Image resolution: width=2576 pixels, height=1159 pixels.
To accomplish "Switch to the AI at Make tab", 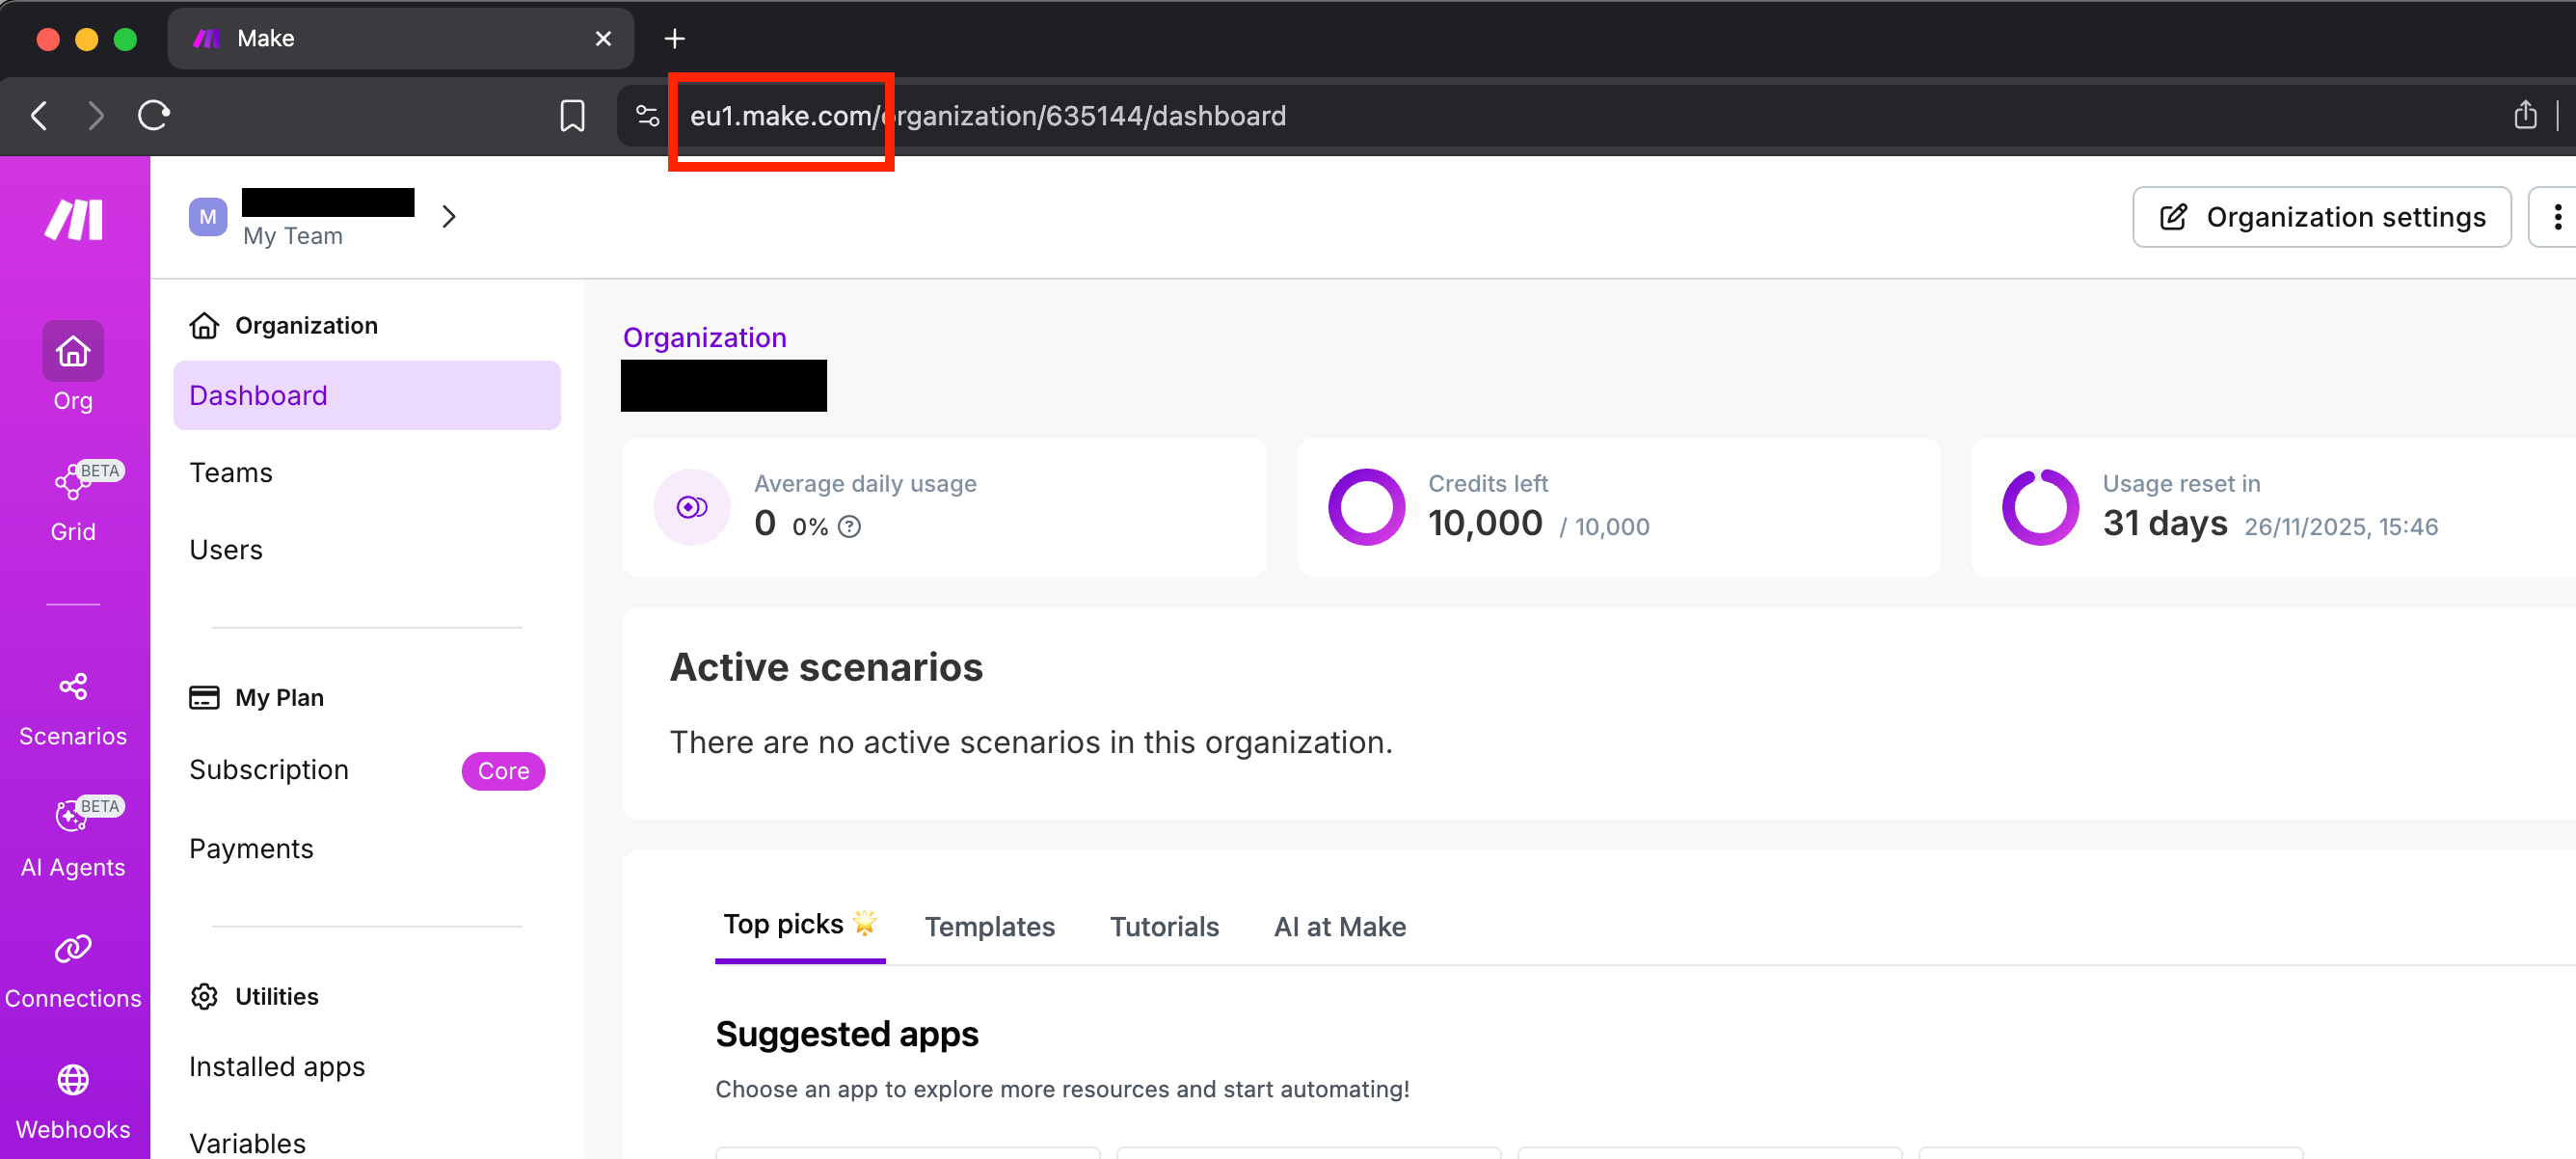I will coord(1339,927).
